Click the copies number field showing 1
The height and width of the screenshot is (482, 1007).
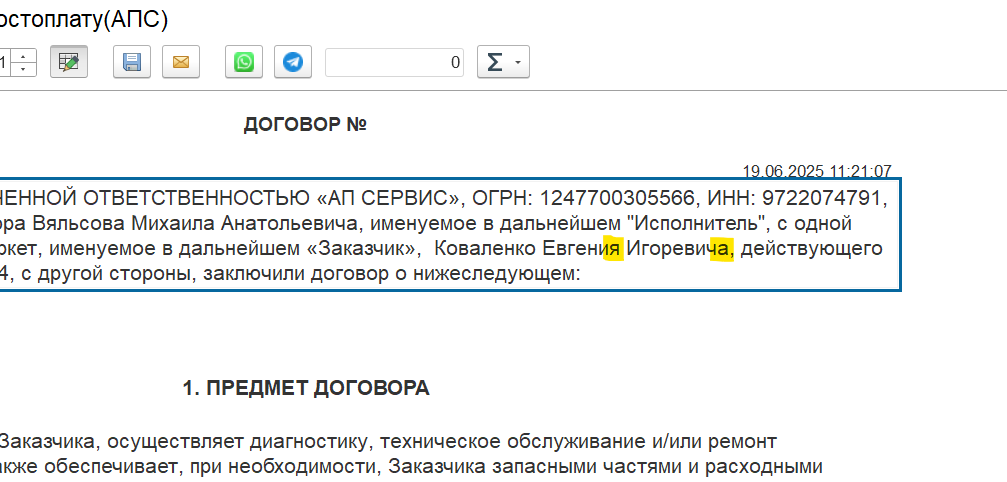click(x=5, y=62)
